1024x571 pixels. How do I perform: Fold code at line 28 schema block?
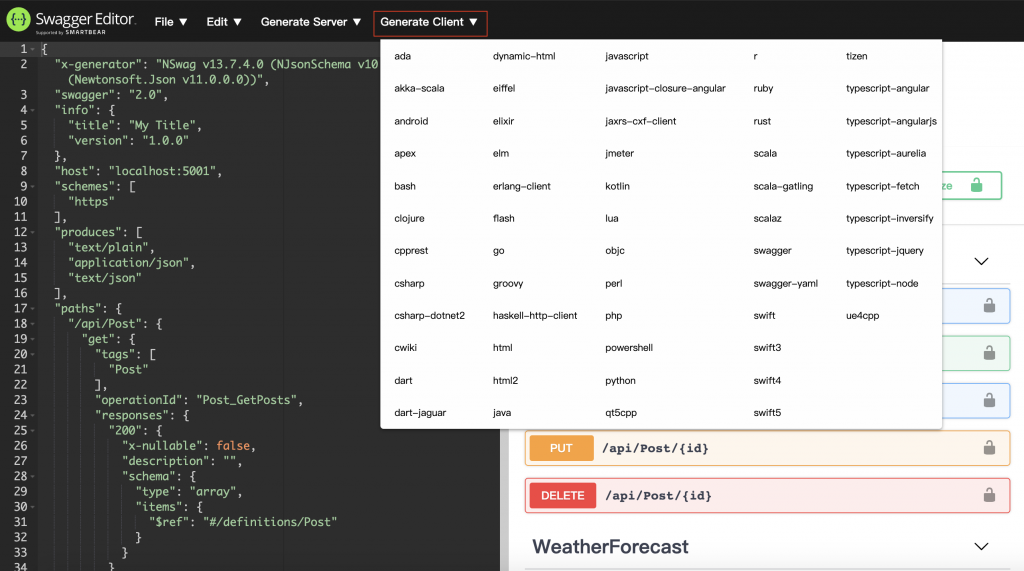coord(33,477)
